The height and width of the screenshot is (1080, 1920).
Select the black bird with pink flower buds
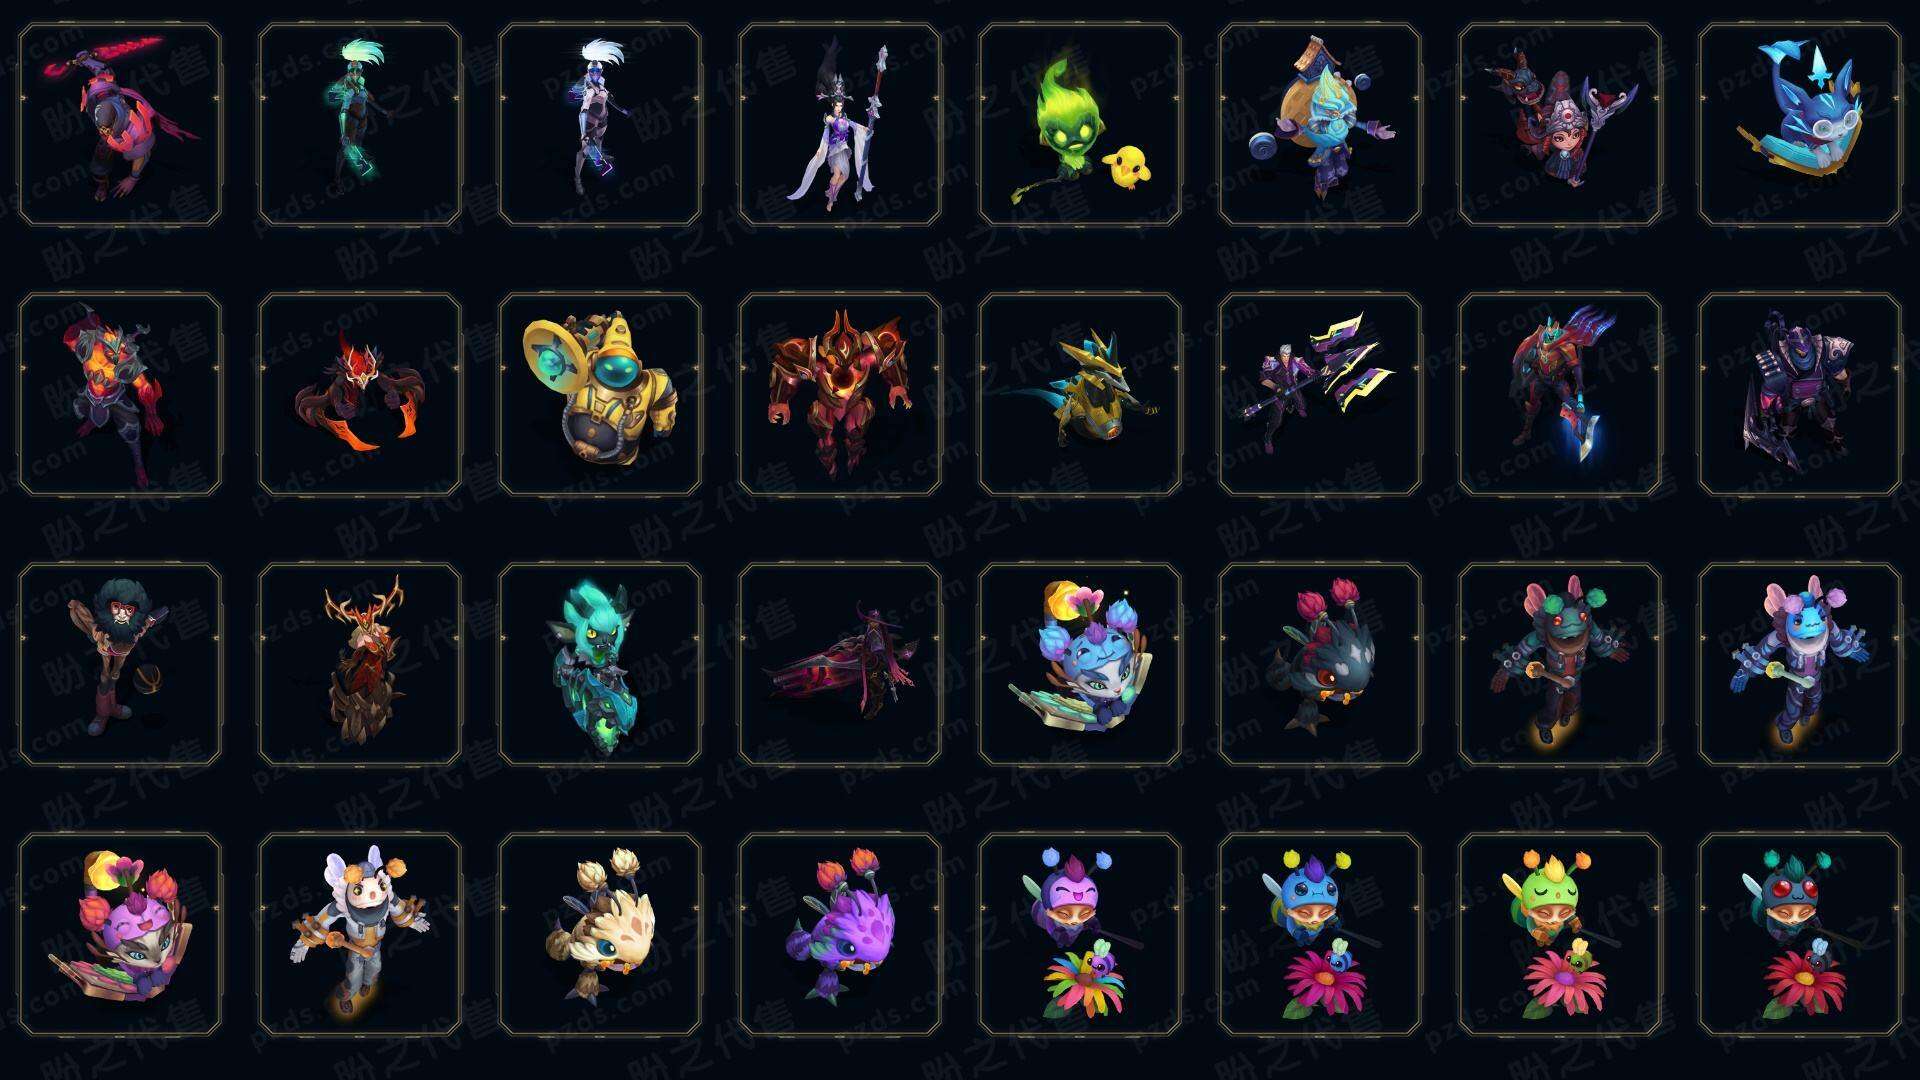1320,664
